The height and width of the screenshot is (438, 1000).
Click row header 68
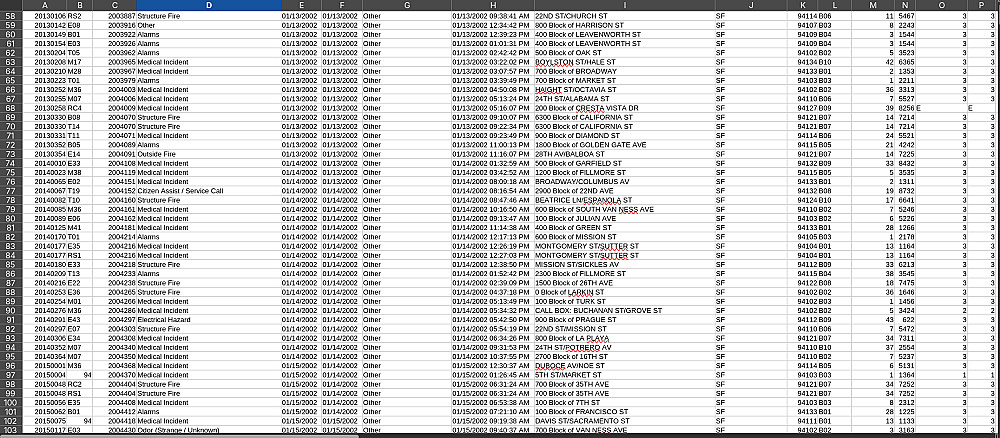pos(11,108)
